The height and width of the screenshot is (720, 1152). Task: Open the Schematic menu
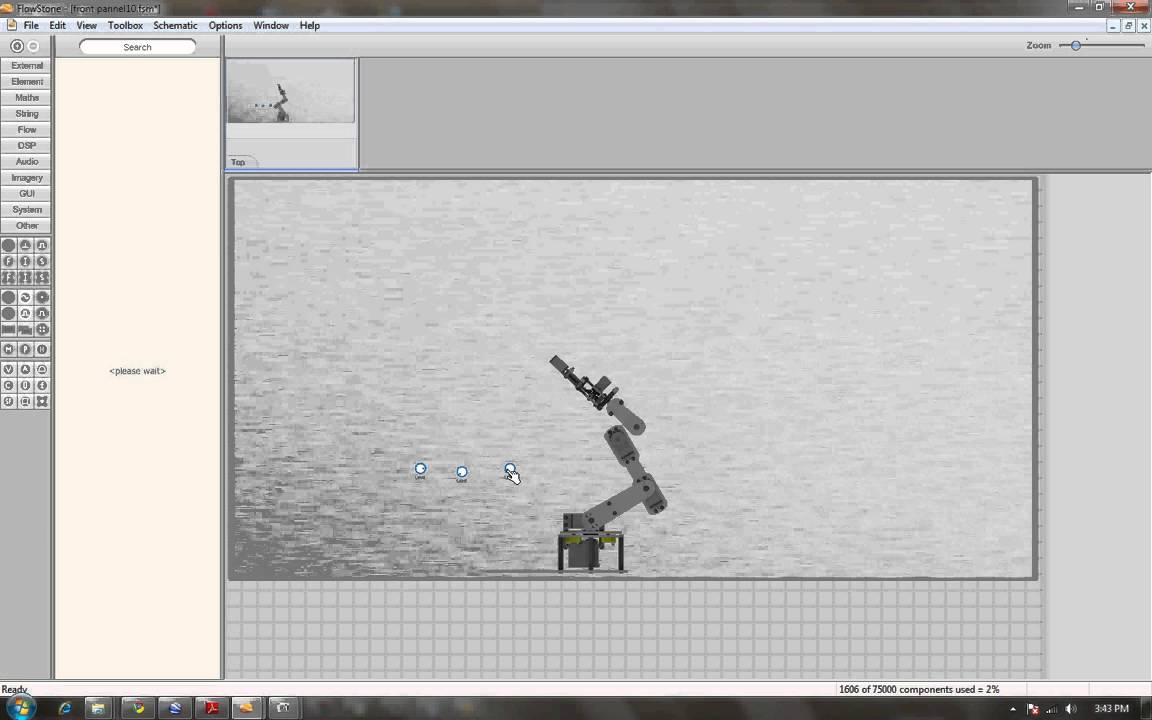pyautogui.click(x=175, y=25)
